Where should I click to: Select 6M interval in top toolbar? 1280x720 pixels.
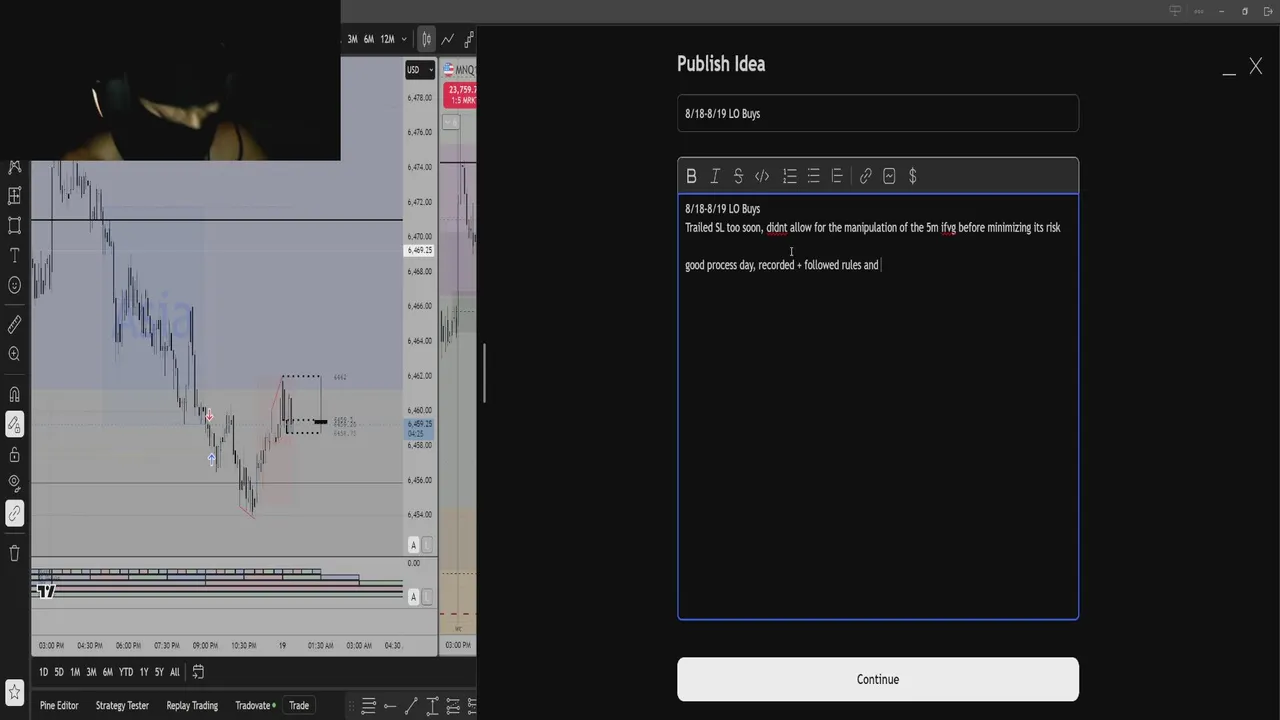(x=369, y=39)
